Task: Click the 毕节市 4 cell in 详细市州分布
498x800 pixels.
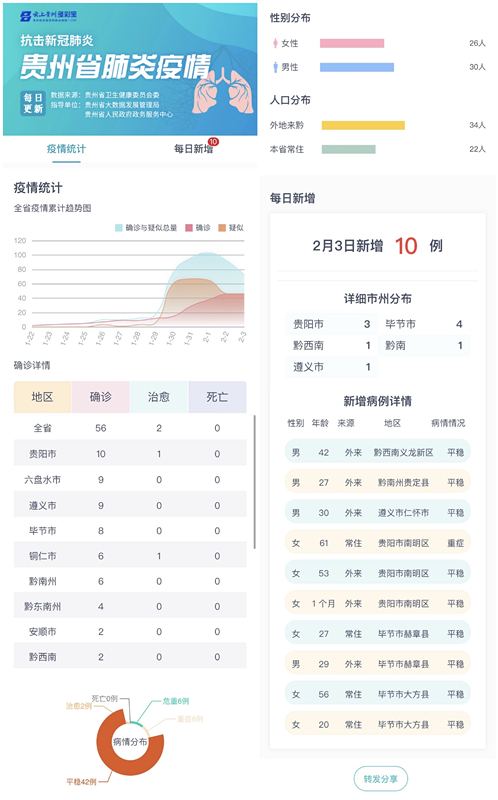Action: click(x=424, y=324)
